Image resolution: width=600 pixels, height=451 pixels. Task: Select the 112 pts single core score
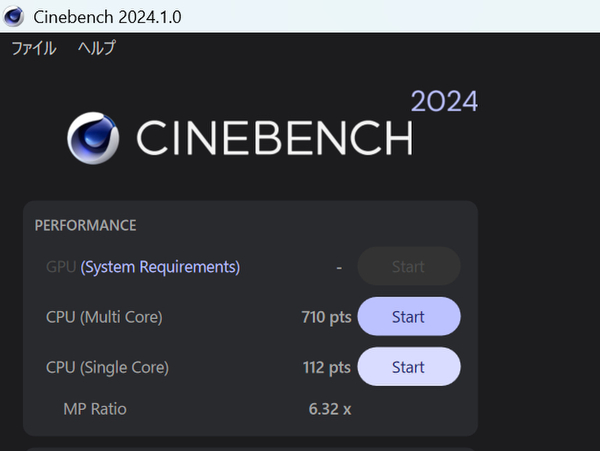tap(326, 367)
